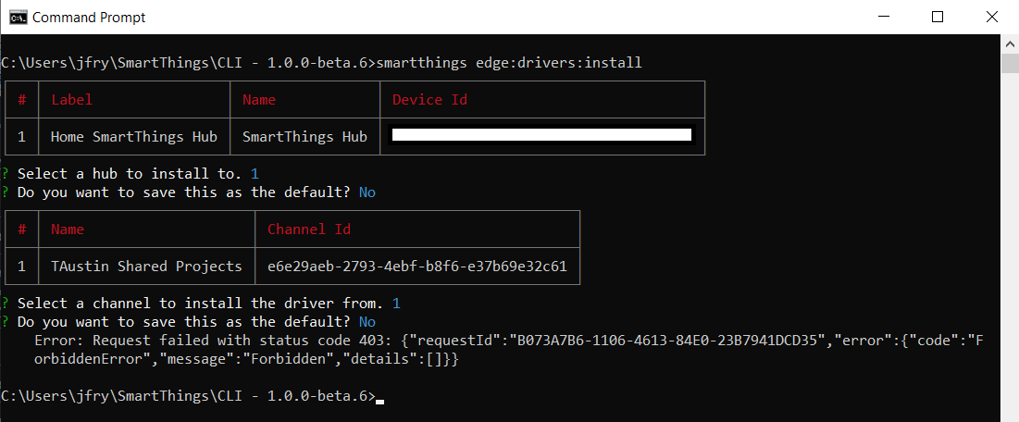Close the Command Prompt window
Viewport: 1019px width, 422px height.
(992, 17)
